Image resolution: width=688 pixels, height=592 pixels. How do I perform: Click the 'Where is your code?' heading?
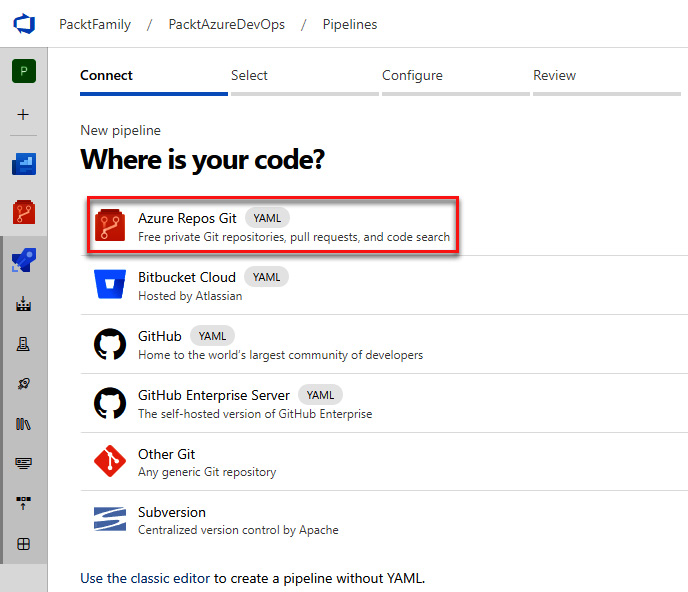tap(203, 159)
